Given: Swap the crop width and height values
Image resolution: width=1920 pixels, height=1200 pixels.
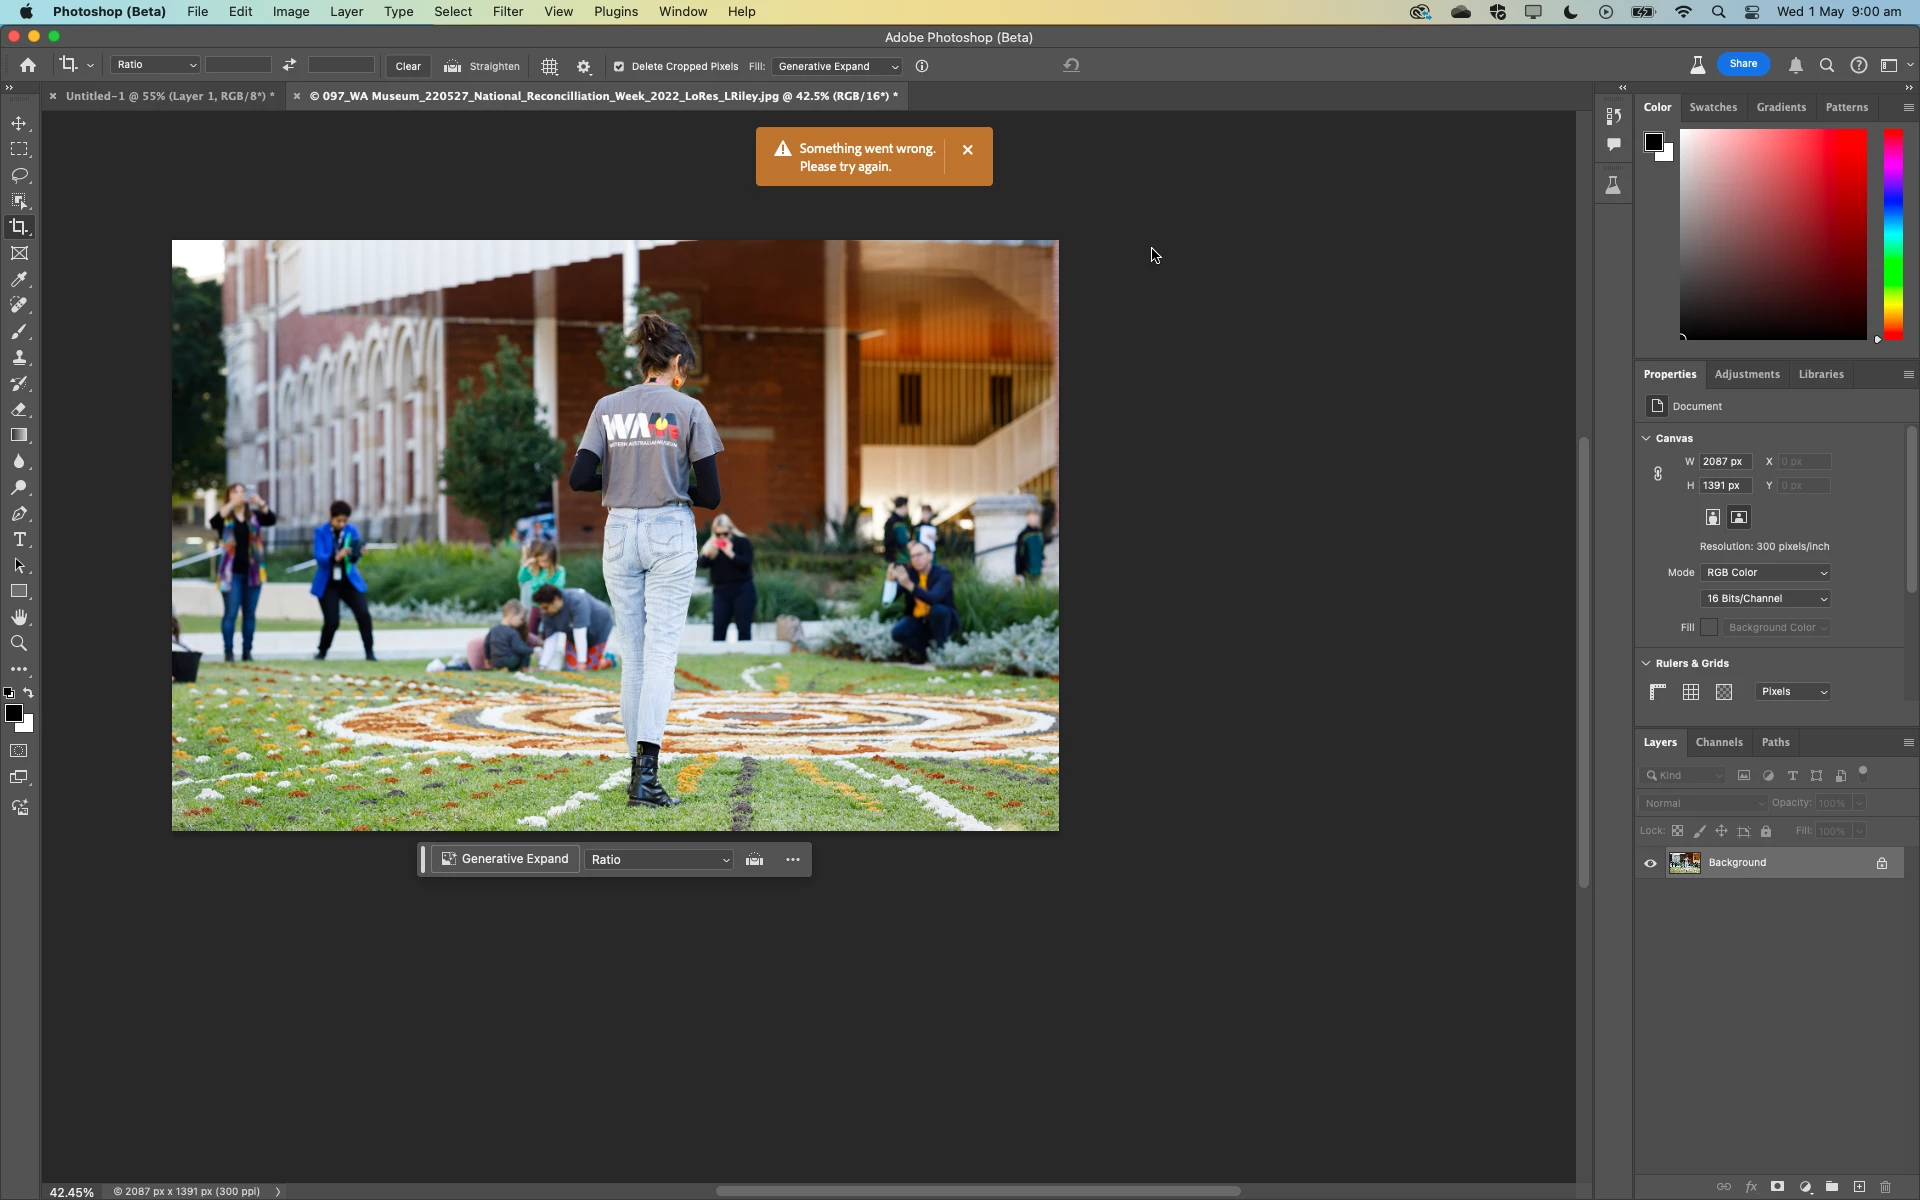Looking at the screenshot, I should [x=289, y=65].
